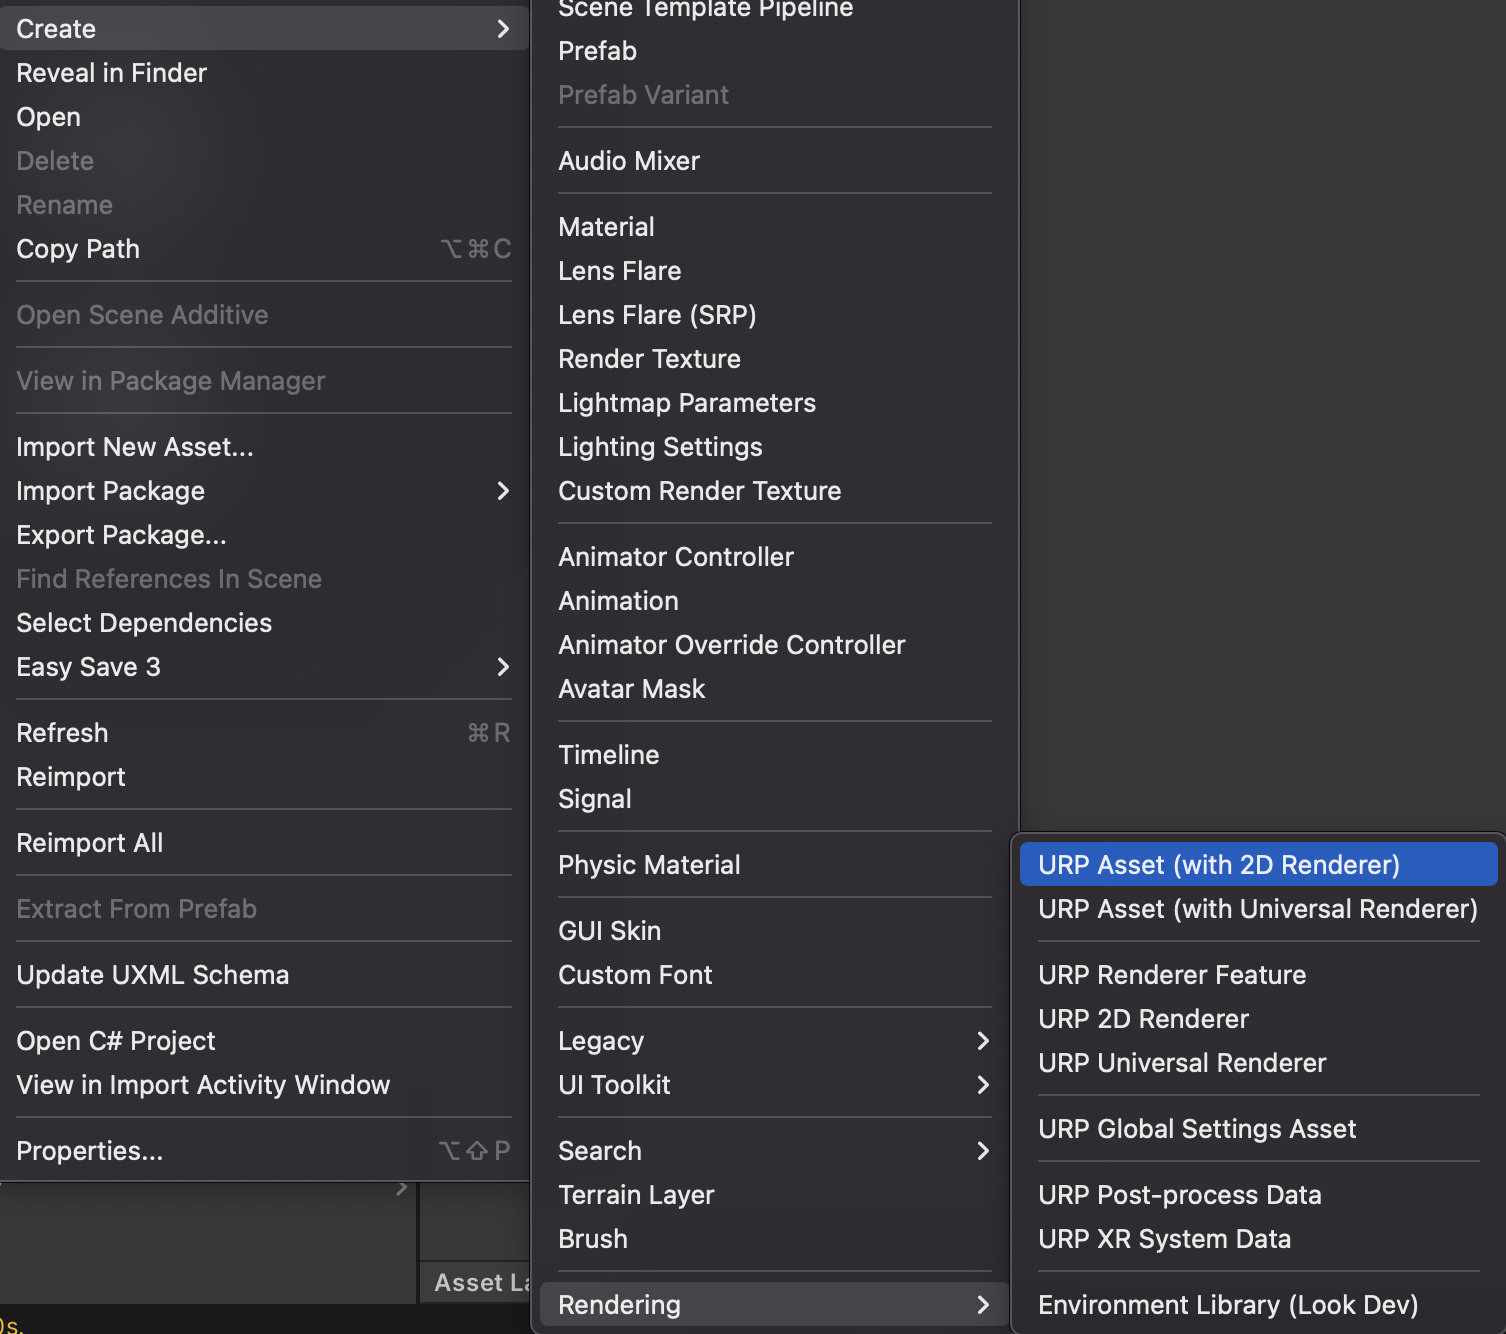
Task: Create an Animator Controller
Action: coord(675,556)
